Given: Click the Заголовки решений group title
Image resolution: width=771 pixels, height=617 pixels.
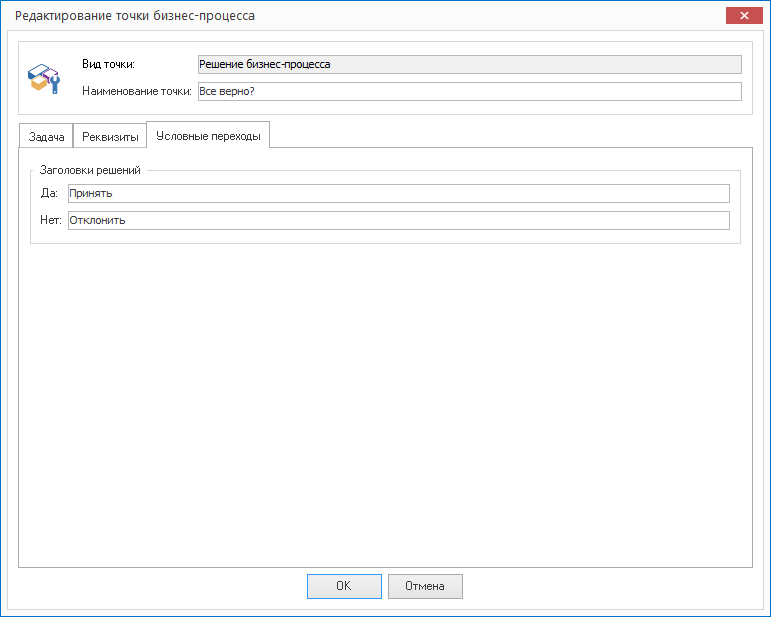Looking at the screenshot, I should pos(90,170).
